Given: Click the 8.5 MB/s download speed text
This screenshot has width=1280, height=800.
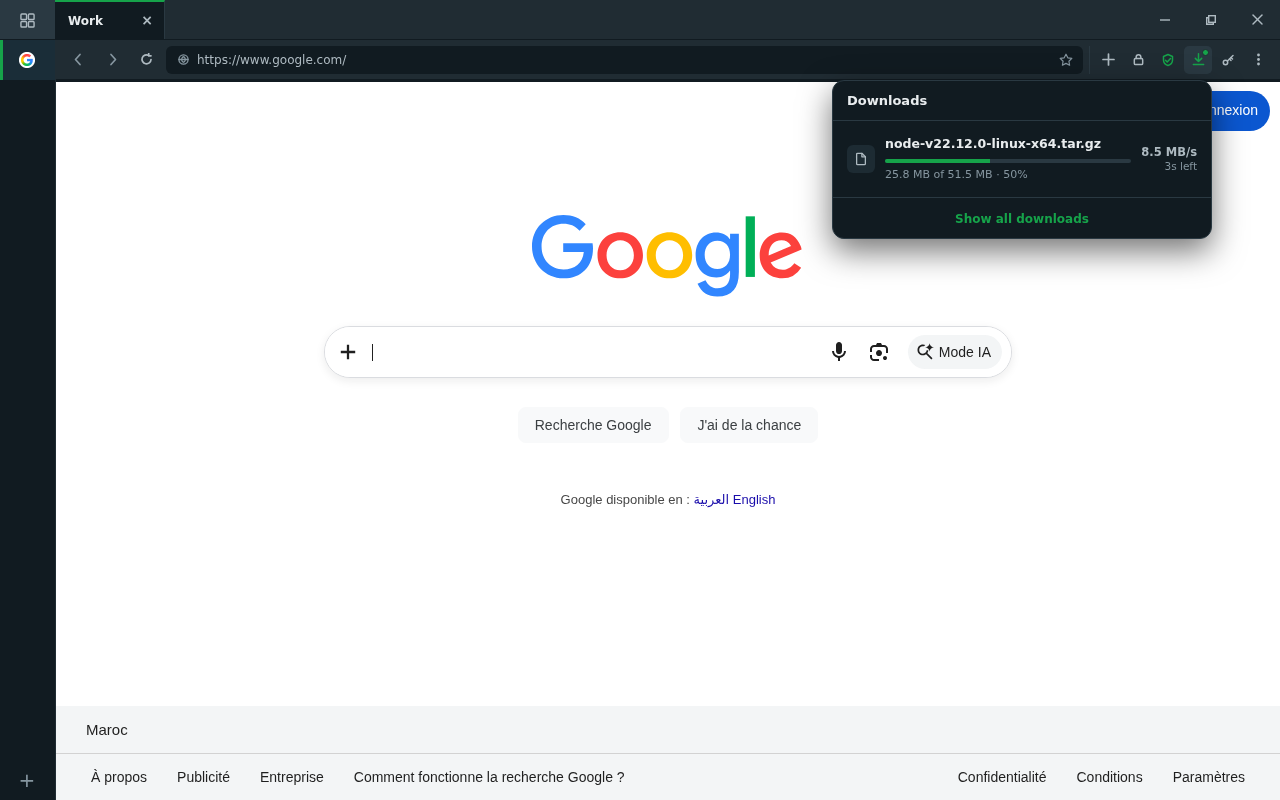Looking at the screenshot, I should (1169, 152).
